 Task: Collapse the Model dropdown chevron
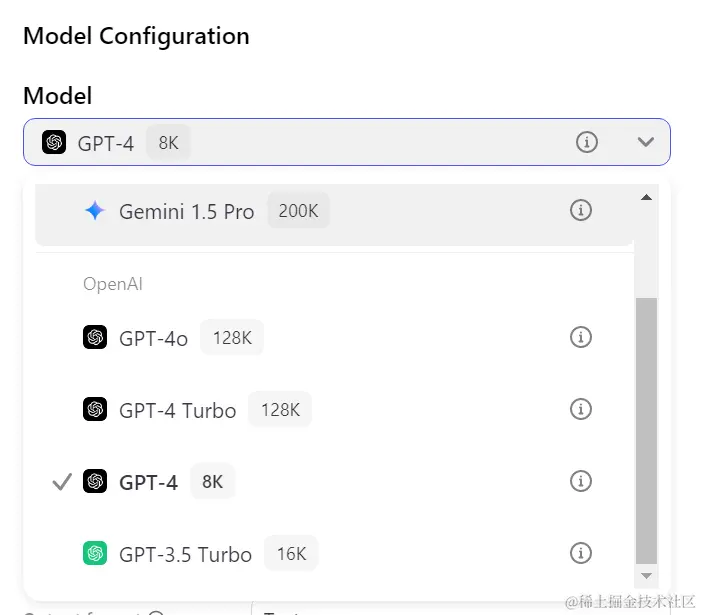click(x=646, y=142)
